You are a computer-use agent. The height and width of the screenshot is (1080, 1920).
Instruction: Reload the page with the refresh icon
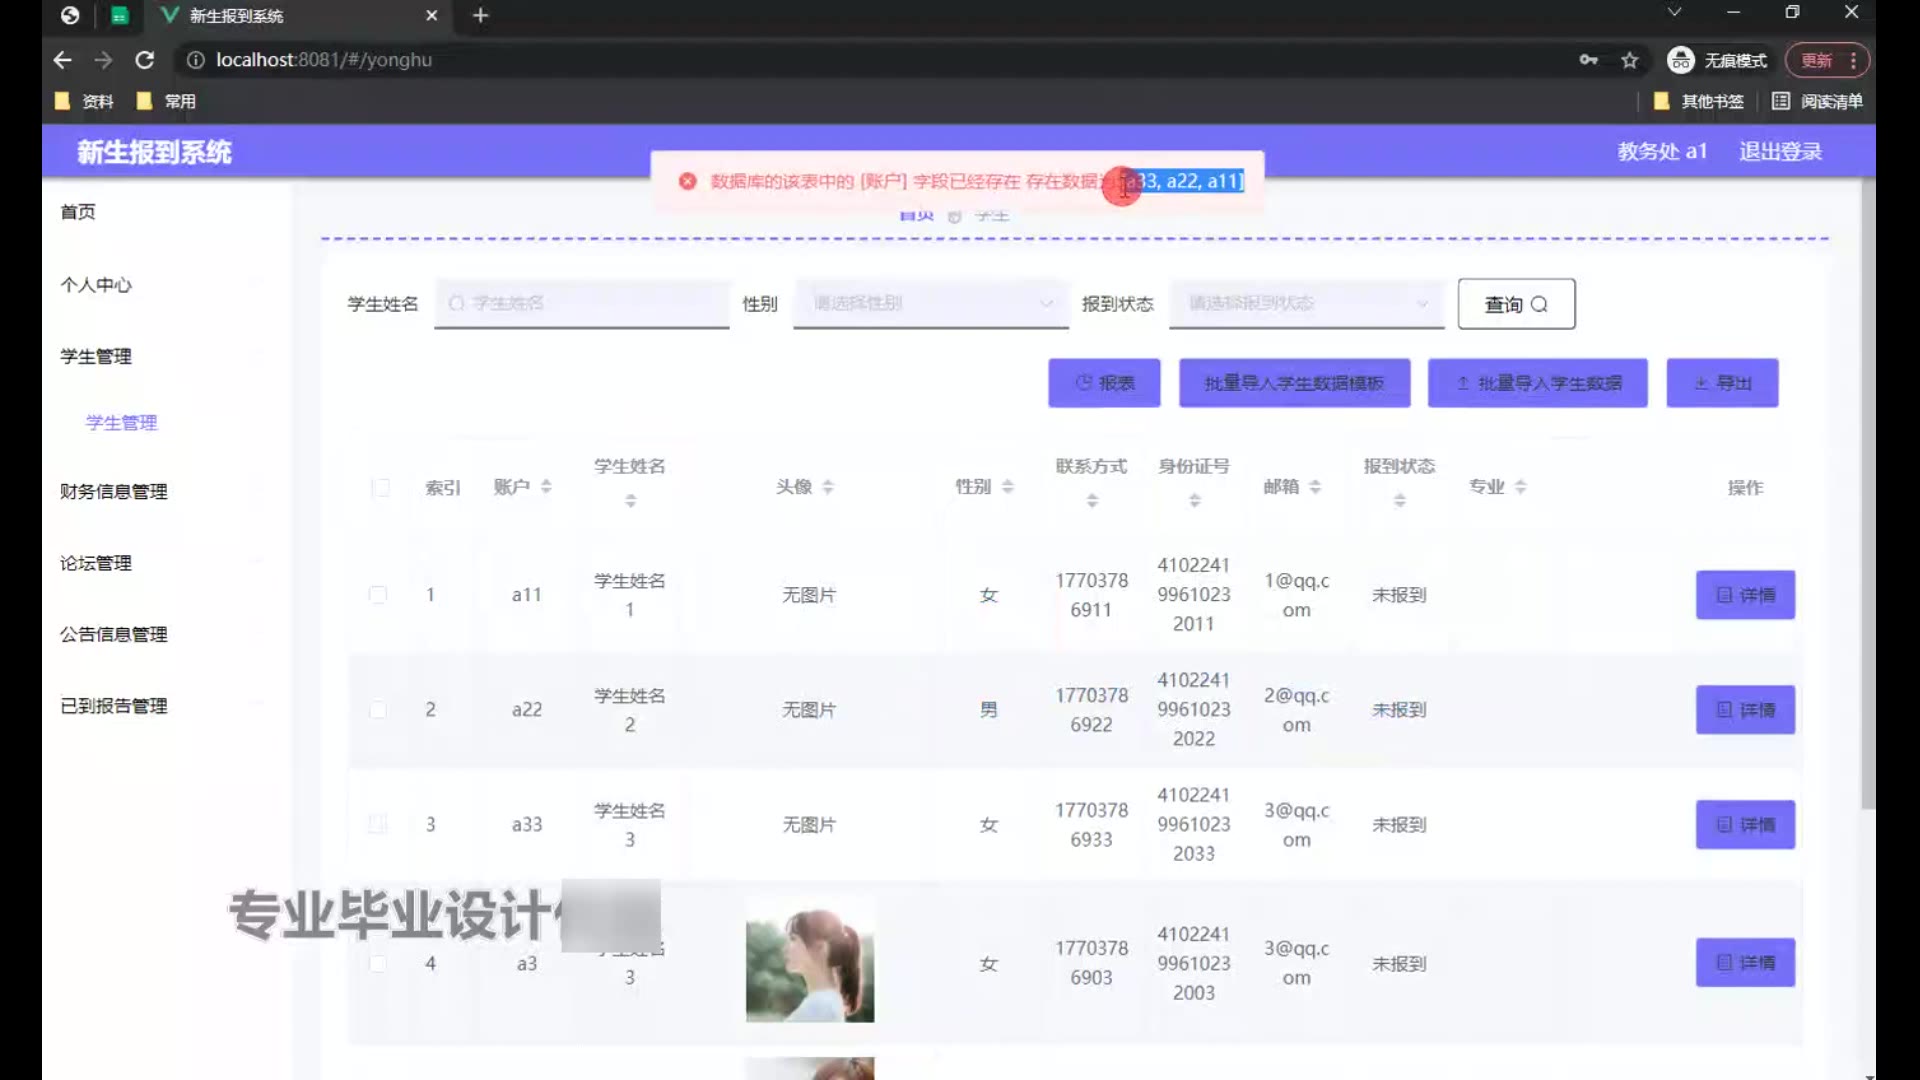click(145, 60)
